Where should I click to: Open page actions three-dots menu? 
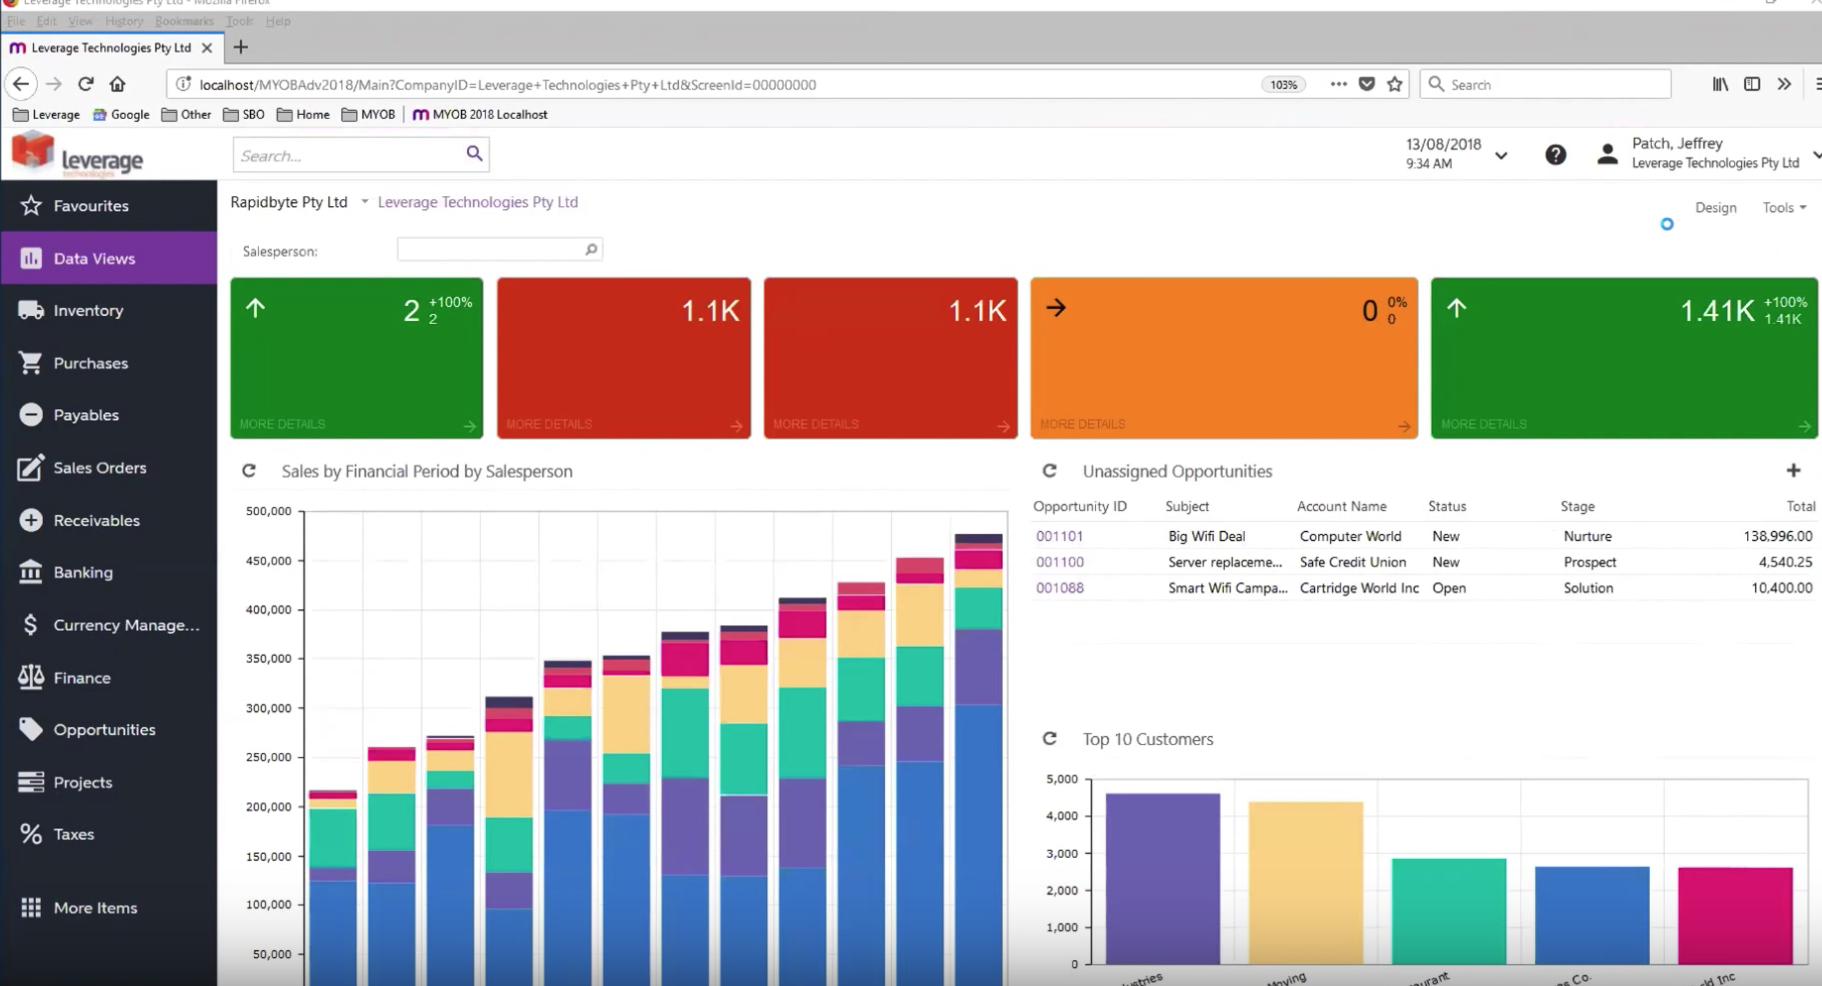[1338, 84]
